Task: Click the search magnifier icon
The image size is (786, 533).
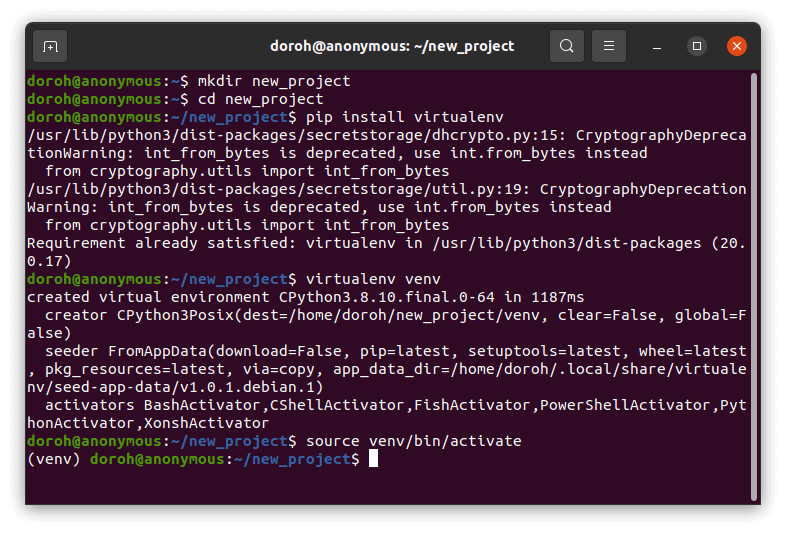Action: (x=567, y=46)
